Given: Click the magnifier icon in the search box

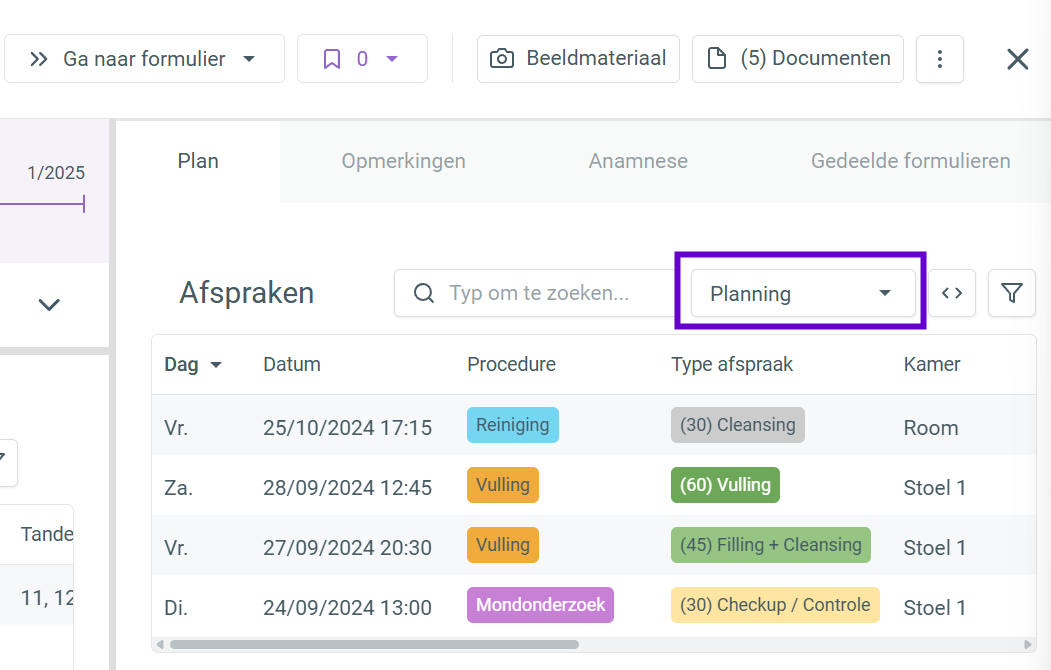Looking at the screenshot, I should pyautogui.click(x=424, y=293).
